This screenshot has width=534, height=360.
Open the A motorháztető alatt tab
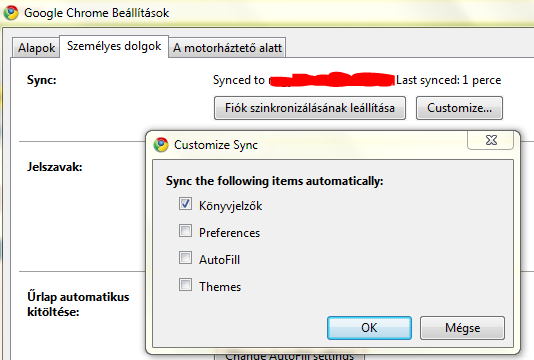pos(227,48)
